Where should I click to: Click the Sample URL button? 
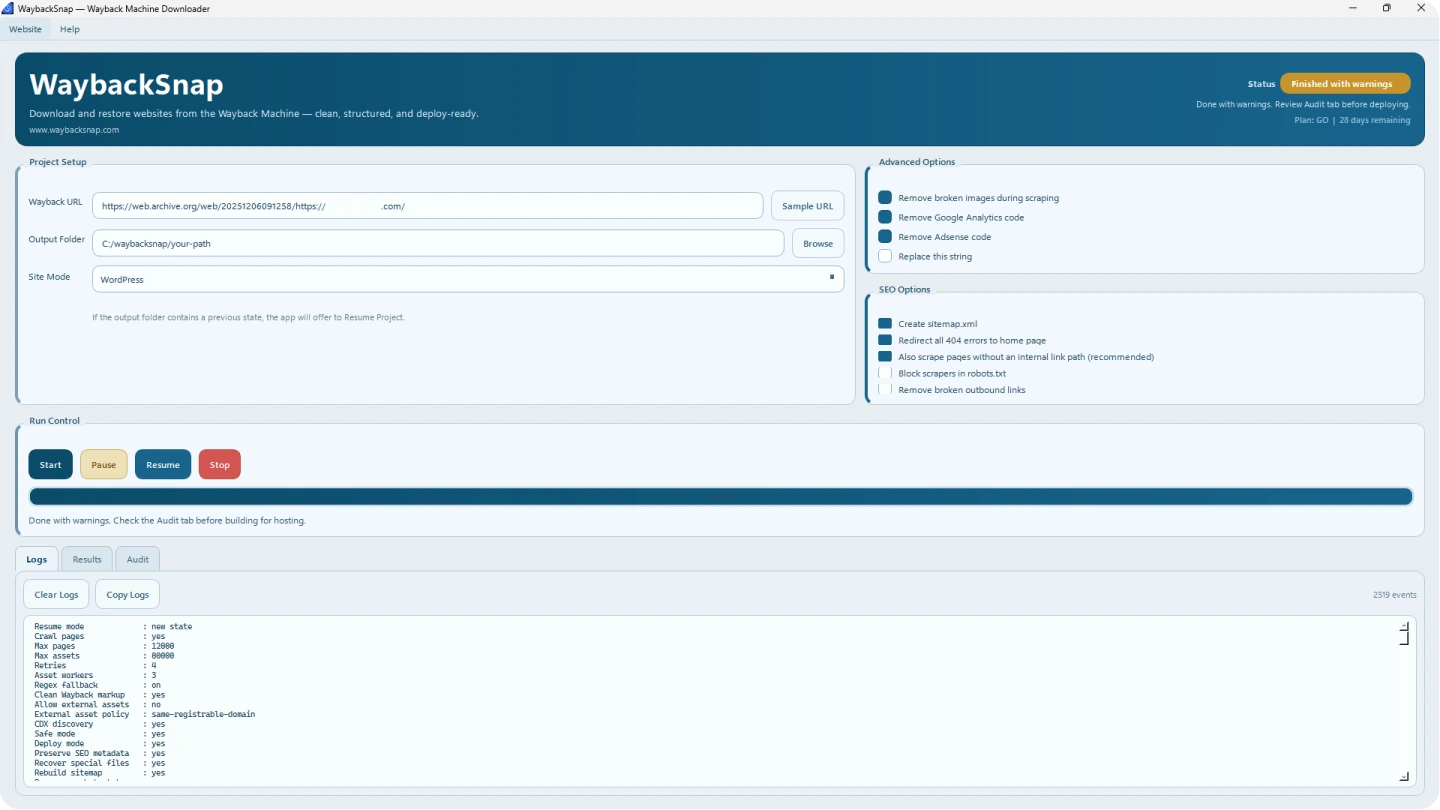click(x=807, y=206)
